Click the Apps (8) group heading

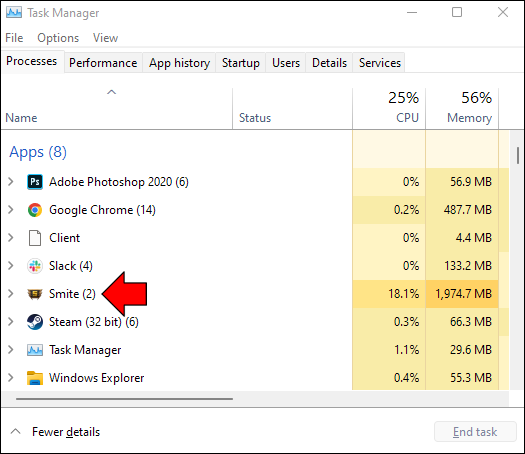pos(38,152)
